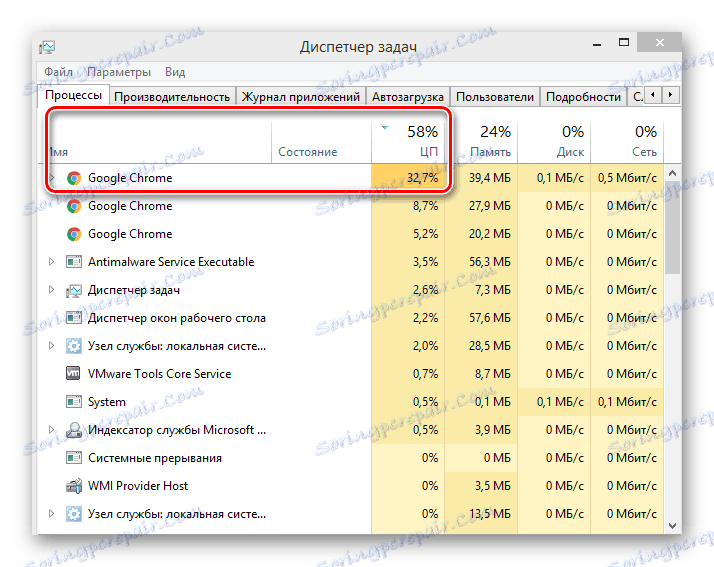Viewport: 714px width, 567px height.
Task: Select the Системные прерывания process name
Action: [155, 458]
